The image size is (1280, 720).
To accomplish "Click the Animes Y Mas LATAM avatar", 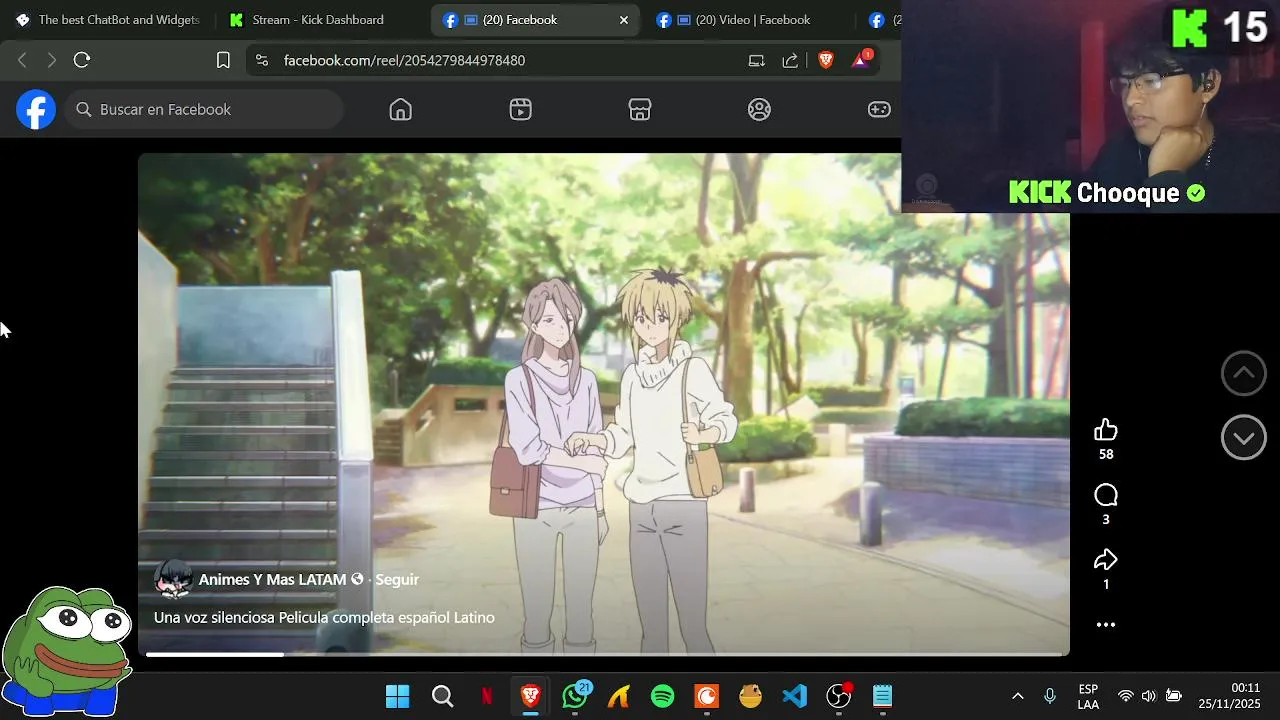I will 173,579.
